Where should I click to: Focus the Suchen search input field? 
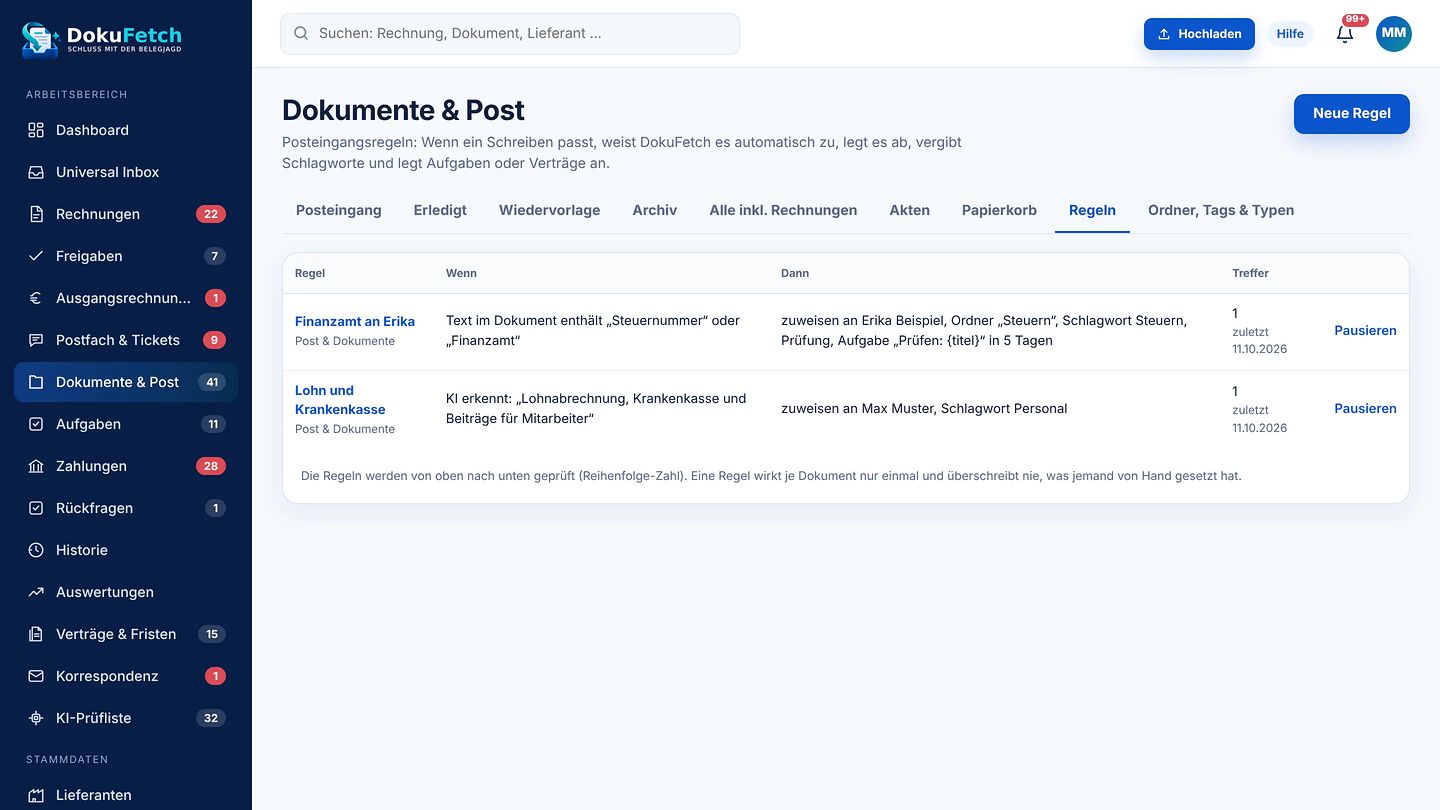click(x=510, y=34)
